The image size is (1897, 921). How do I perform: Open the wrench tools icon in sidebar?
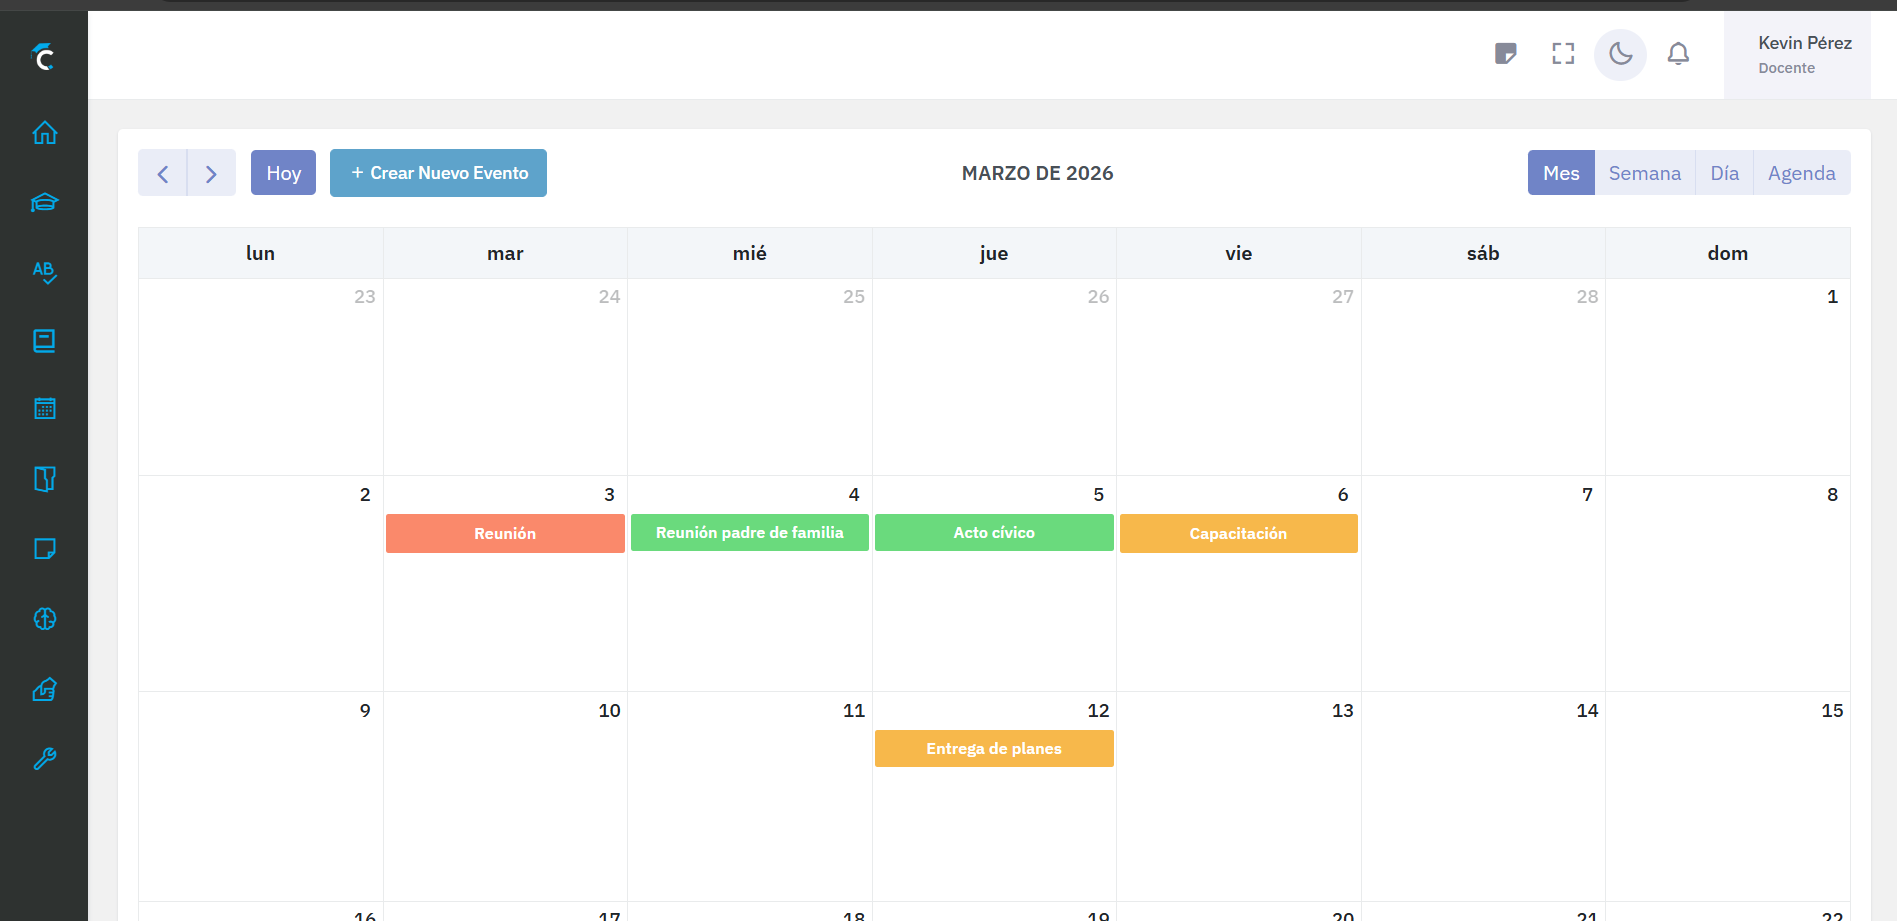point(44,758)
